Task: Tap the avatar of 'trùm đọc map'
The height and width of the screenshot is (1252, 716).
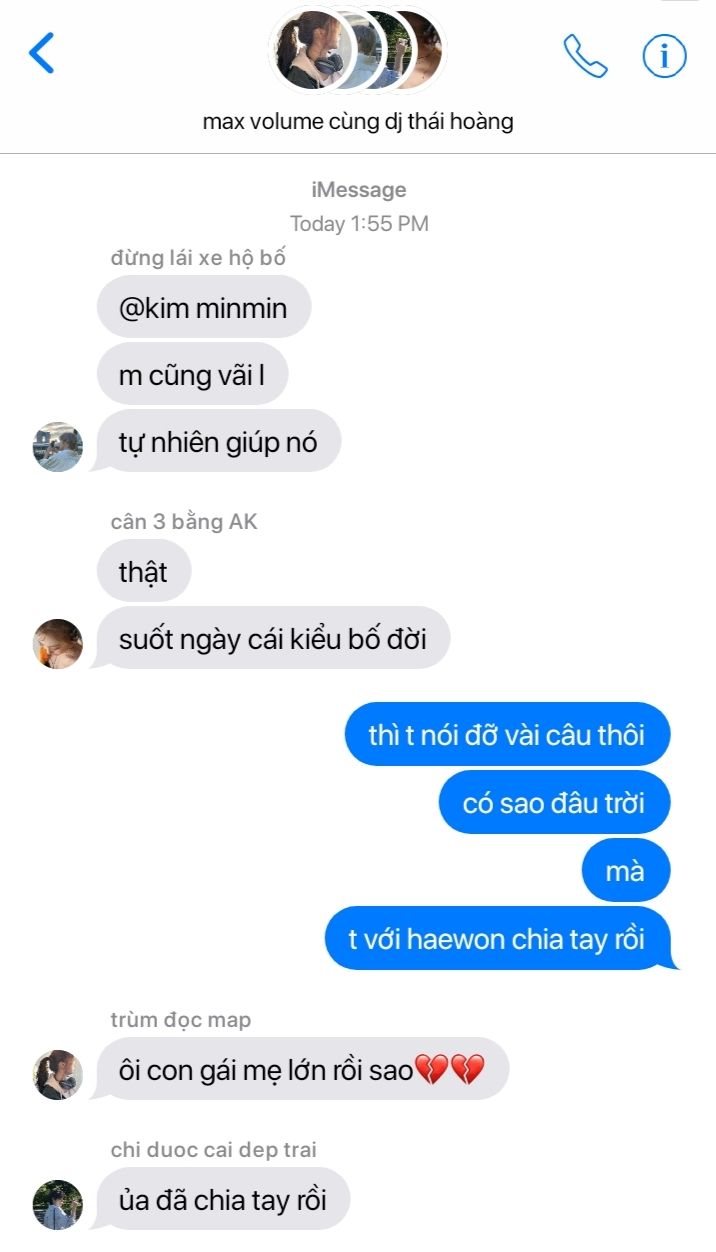Action: pos(58,1074)
